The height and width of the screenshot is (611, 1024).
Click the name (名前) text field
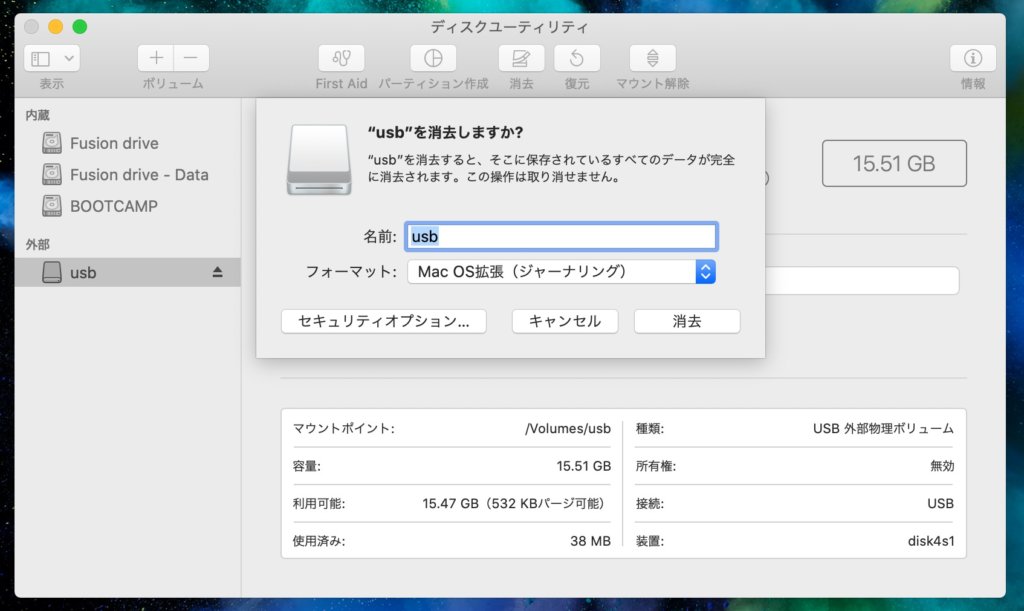(561, 236)
